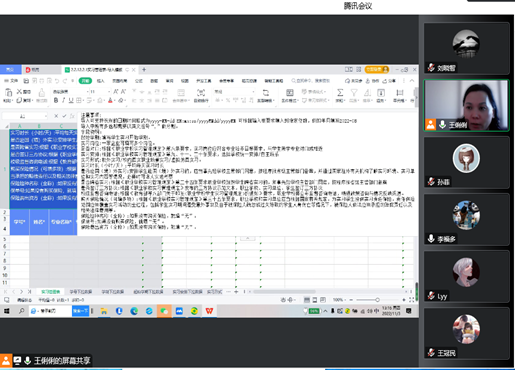515x370 pixels.
Task: Click the taskbar search magnifier
Action: pos(22,311)
